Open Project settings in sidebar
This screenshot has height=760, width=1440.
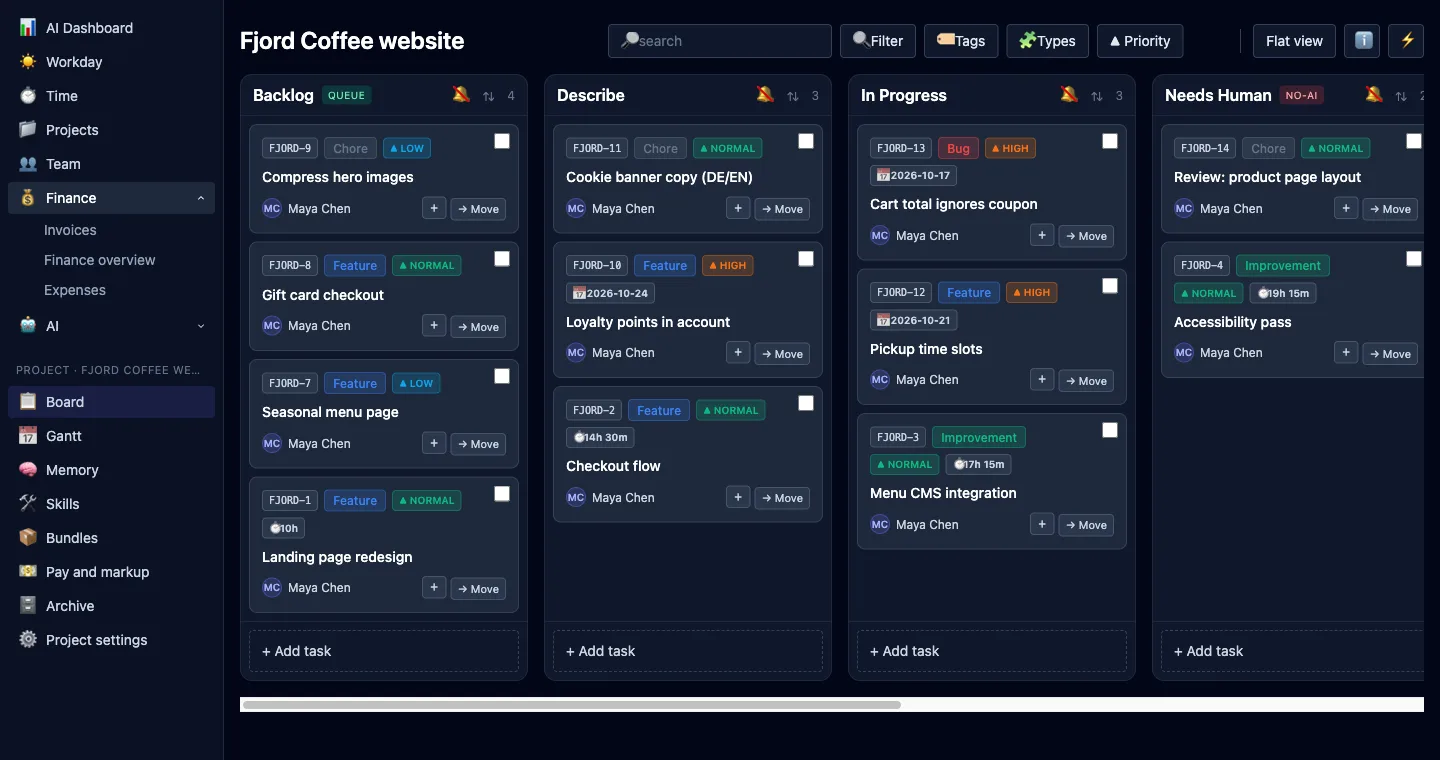111,640
